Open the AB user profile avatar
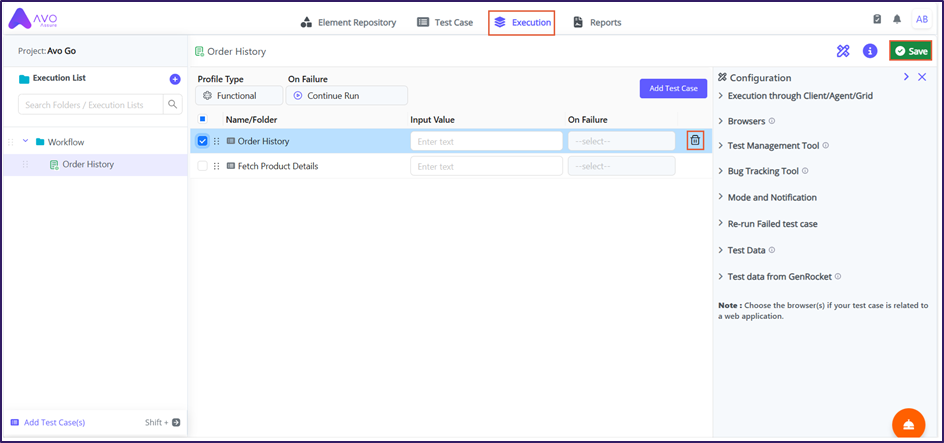944x443 pixels. coord(921,20)
